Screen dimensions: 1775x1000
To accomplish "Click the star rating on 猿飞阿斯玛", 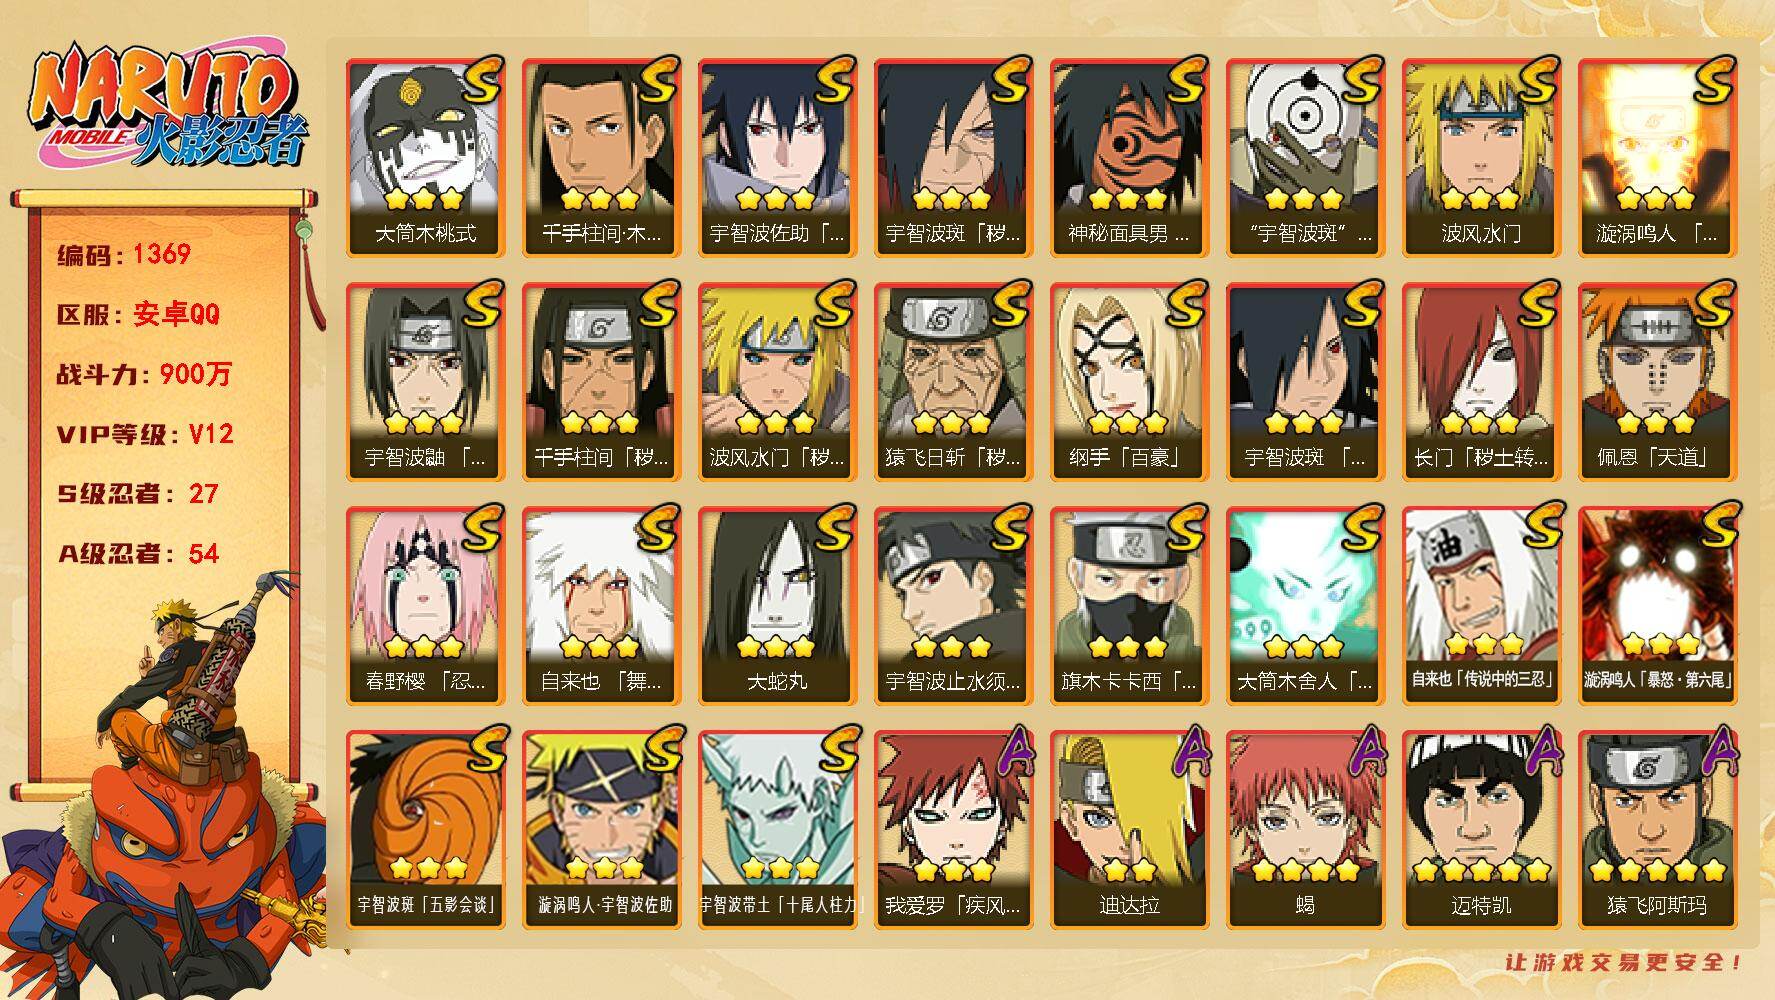I will pos(1657,869).
